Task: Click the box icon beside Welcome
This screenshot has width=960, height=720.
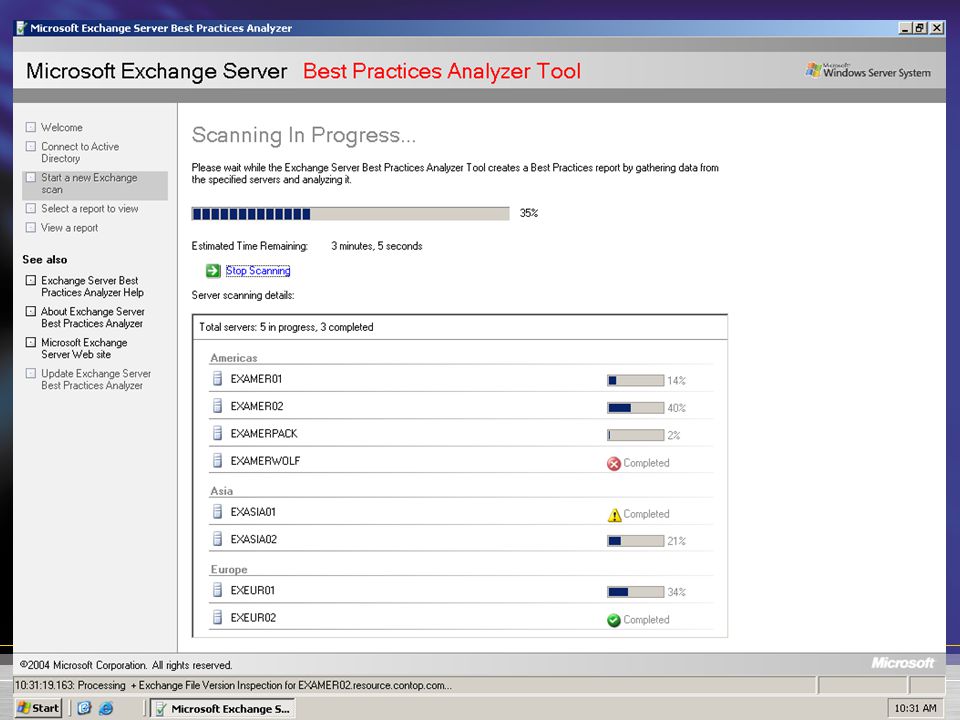Action: pyautogui.click(x=31, y=127)
